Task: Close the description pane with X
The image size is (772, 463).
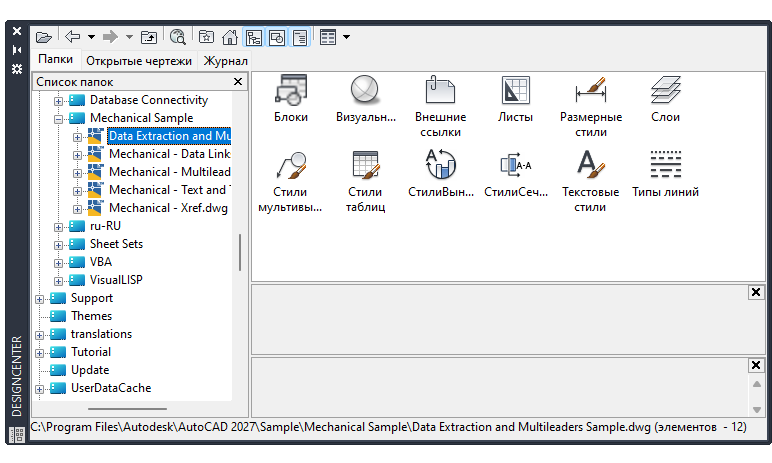Action: [x=756, y=365]
